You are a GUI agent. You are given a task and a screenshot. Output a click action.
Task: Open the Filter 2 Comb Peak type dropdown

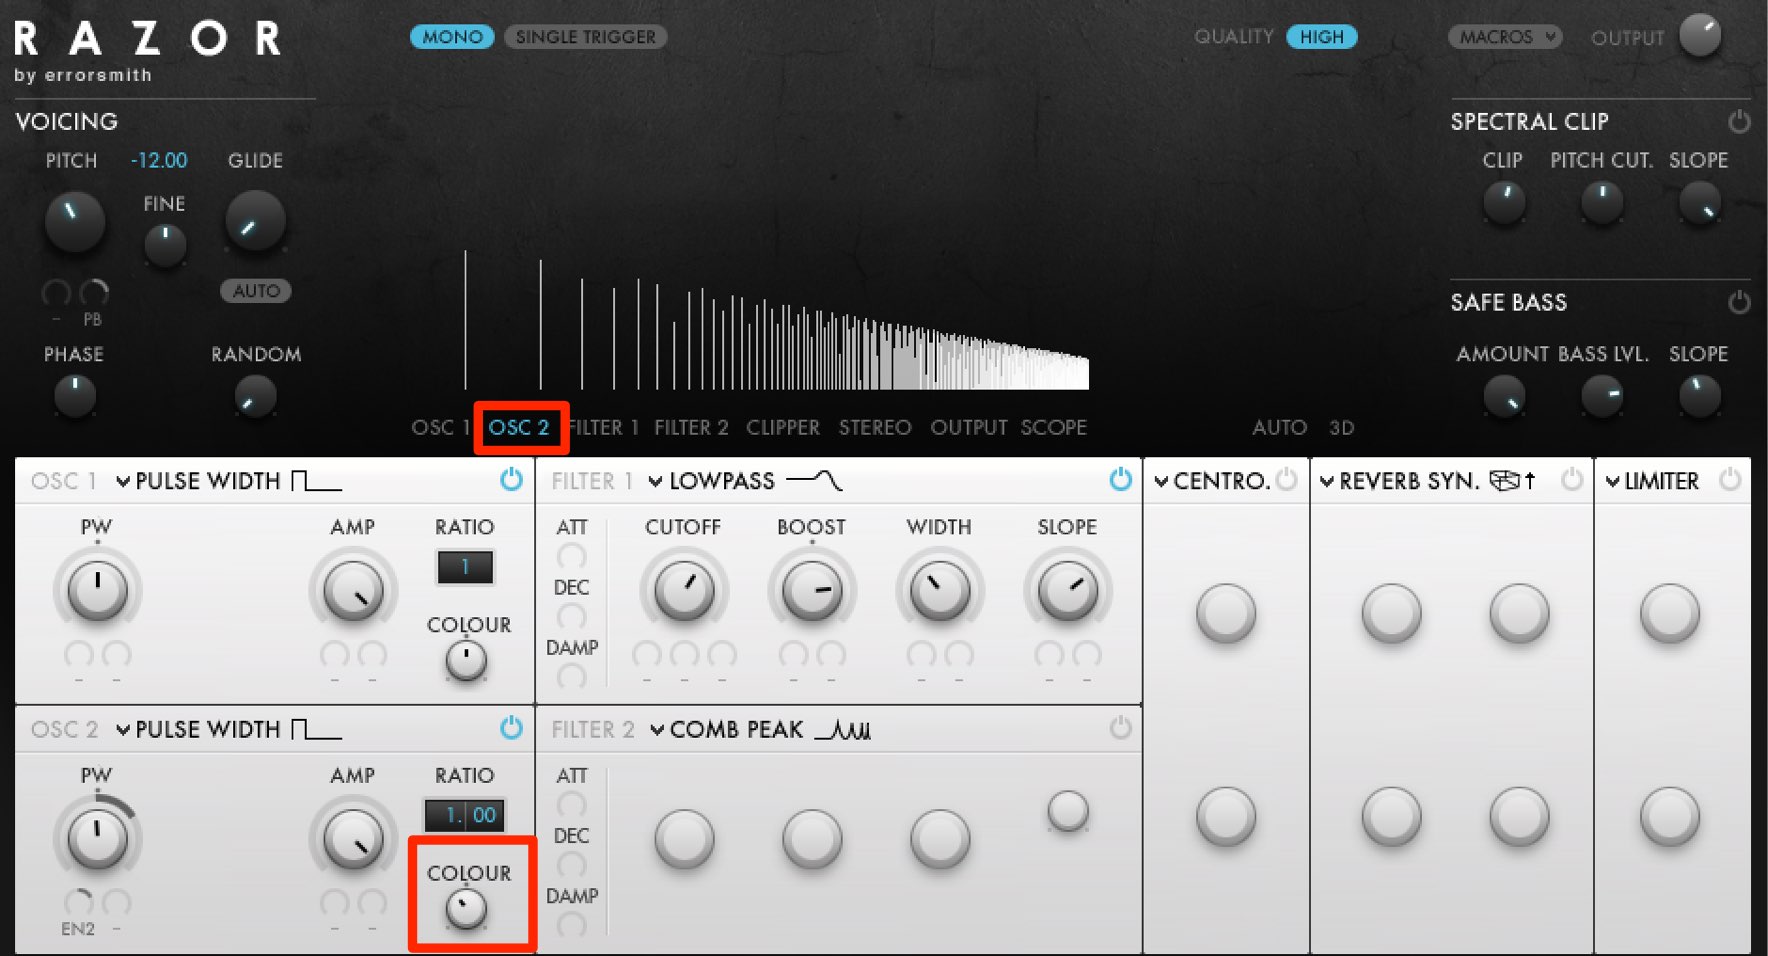[760, 729]
